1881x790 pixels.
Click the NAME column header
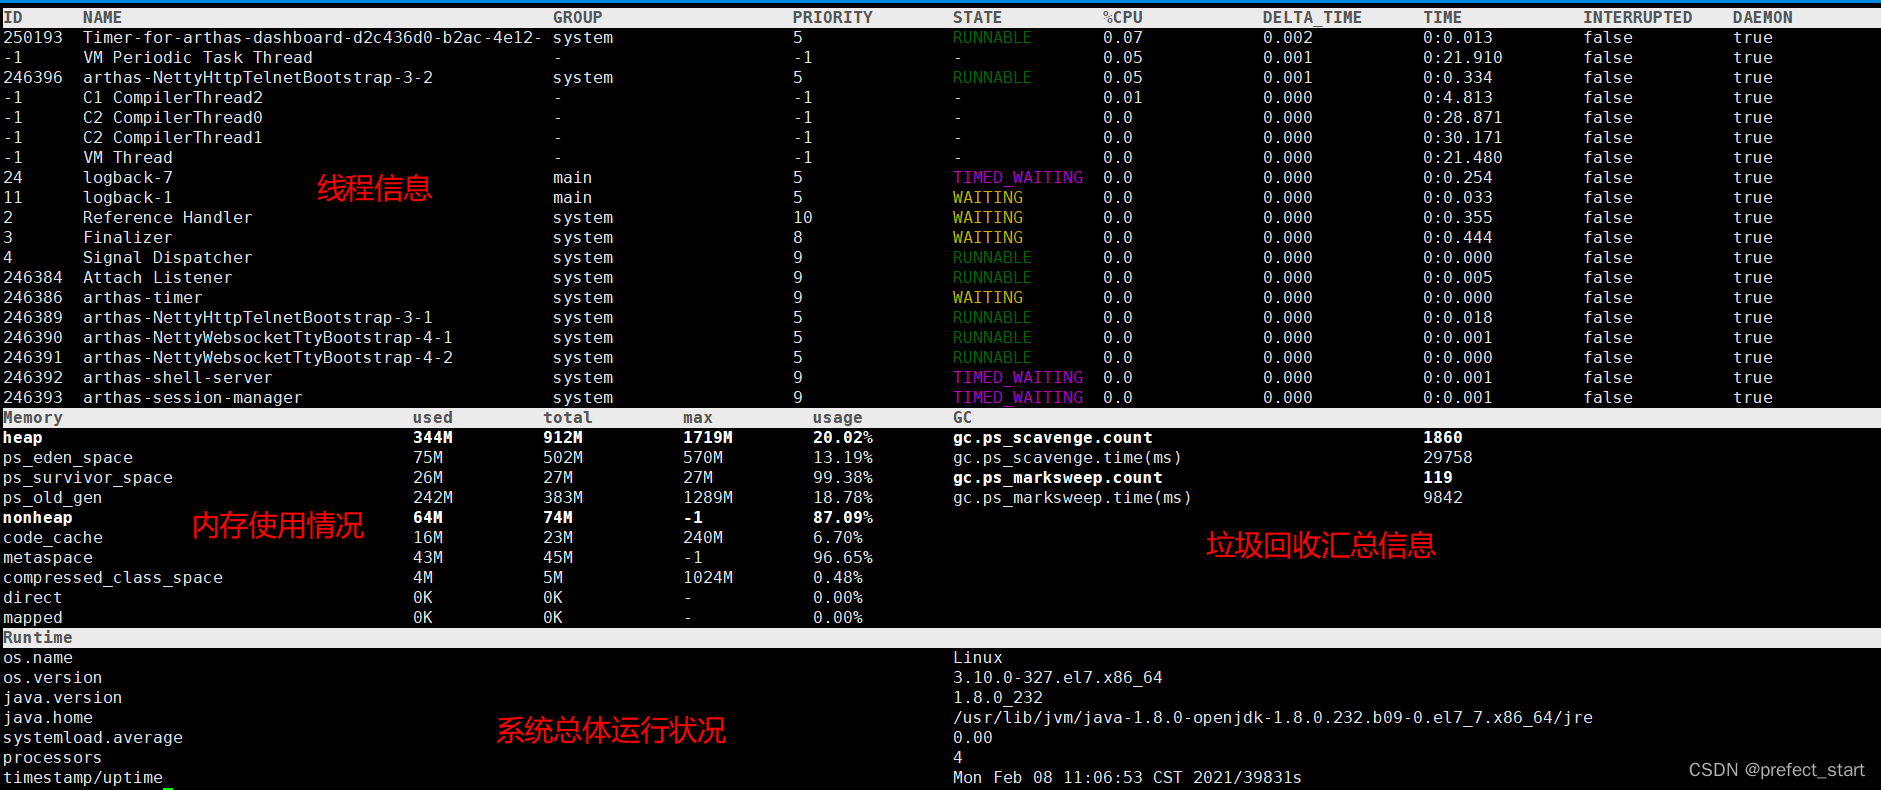(x=102, y=18)
